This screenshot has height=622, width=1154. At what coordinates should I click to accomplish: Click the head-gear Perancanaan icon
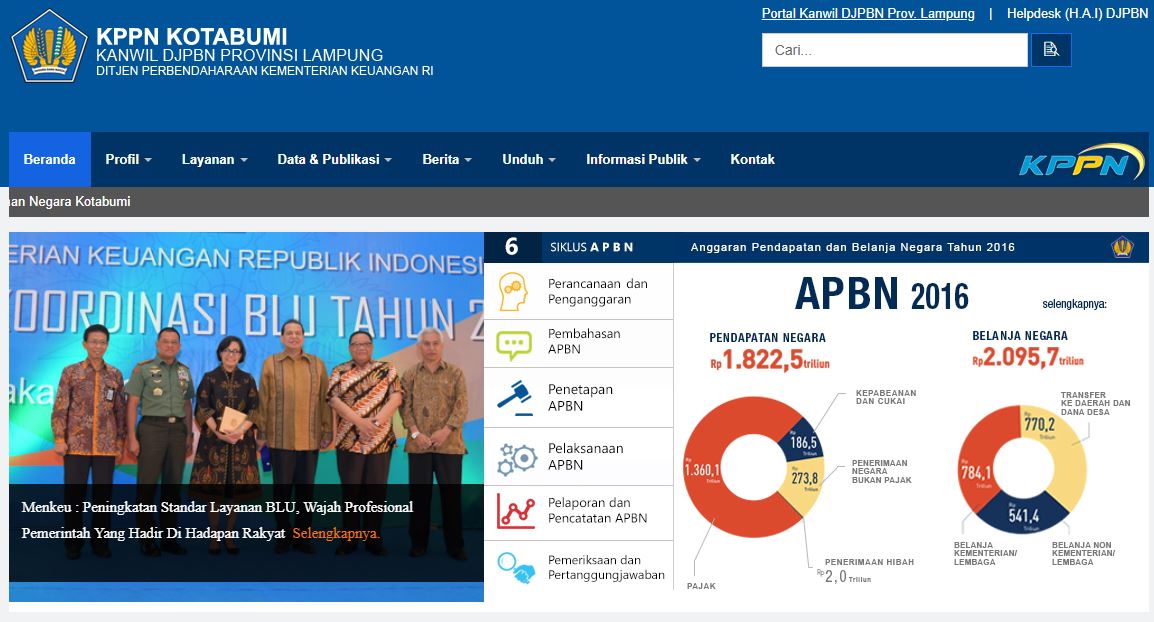(x=513, y=291)
